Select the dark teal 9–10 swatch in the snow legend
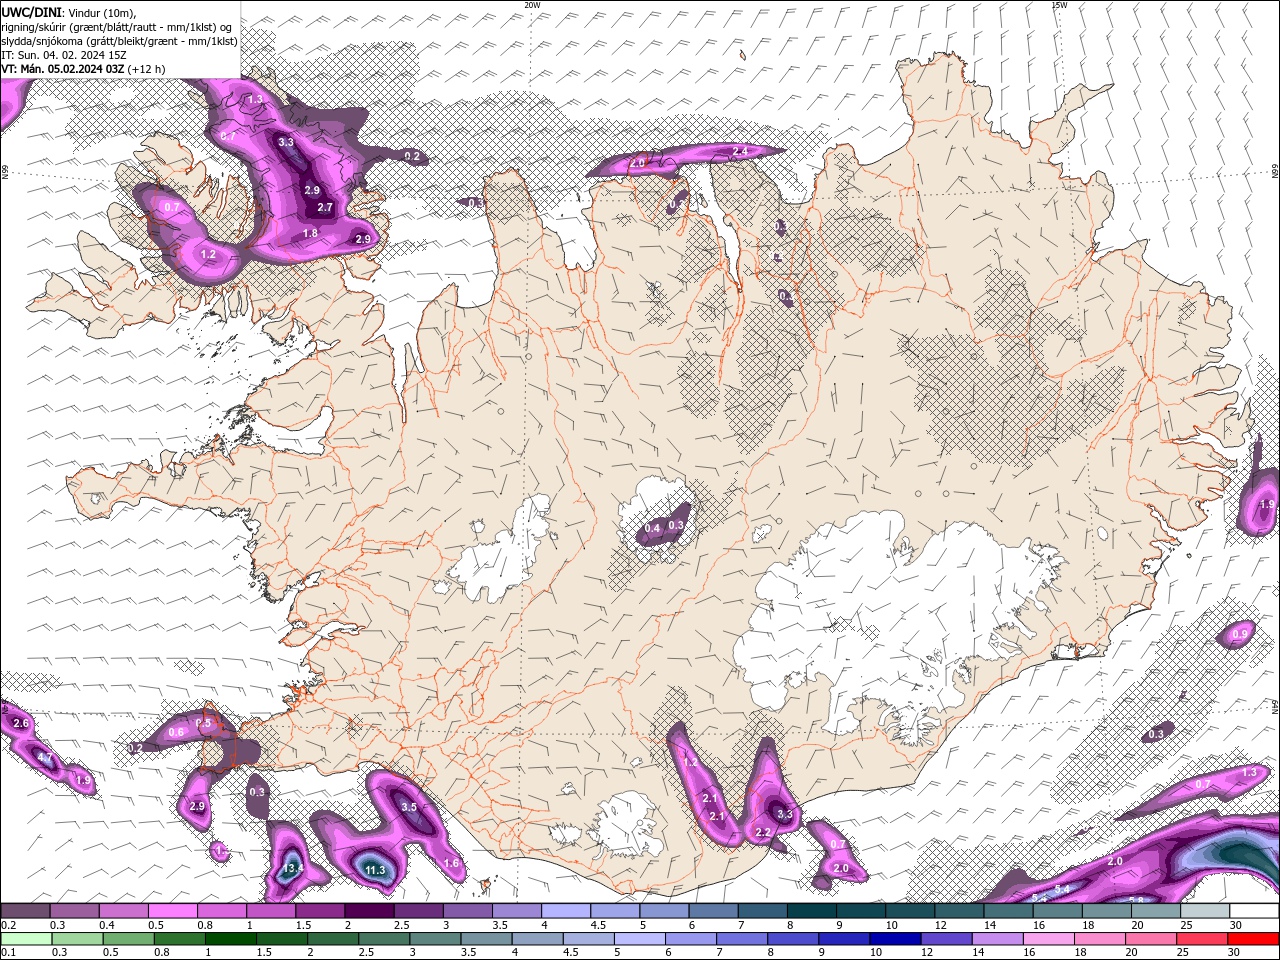Image resolution: width=1280 pixels, height=960 pixels. coord(860,910)
